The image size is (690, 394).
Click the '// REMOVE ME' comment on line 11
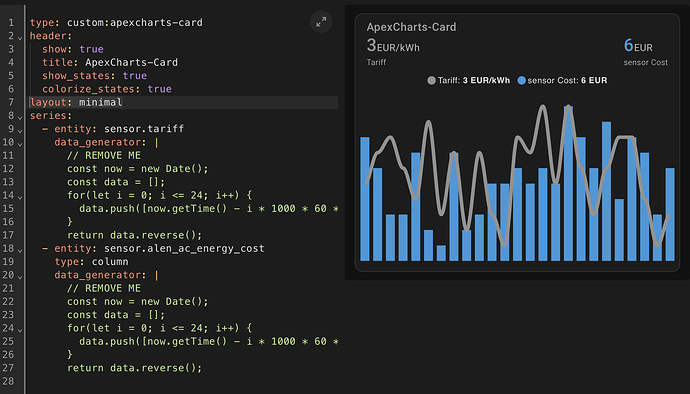point(104,155)
